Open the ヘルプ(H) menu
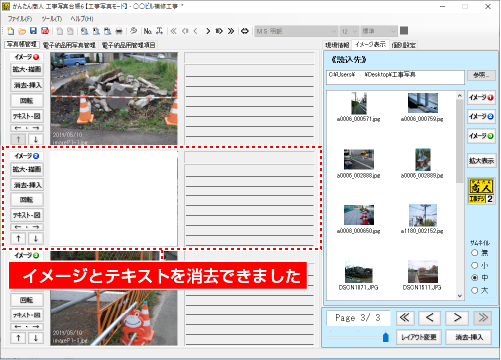This screenshot has width=501, height=360. pos(82,19)
